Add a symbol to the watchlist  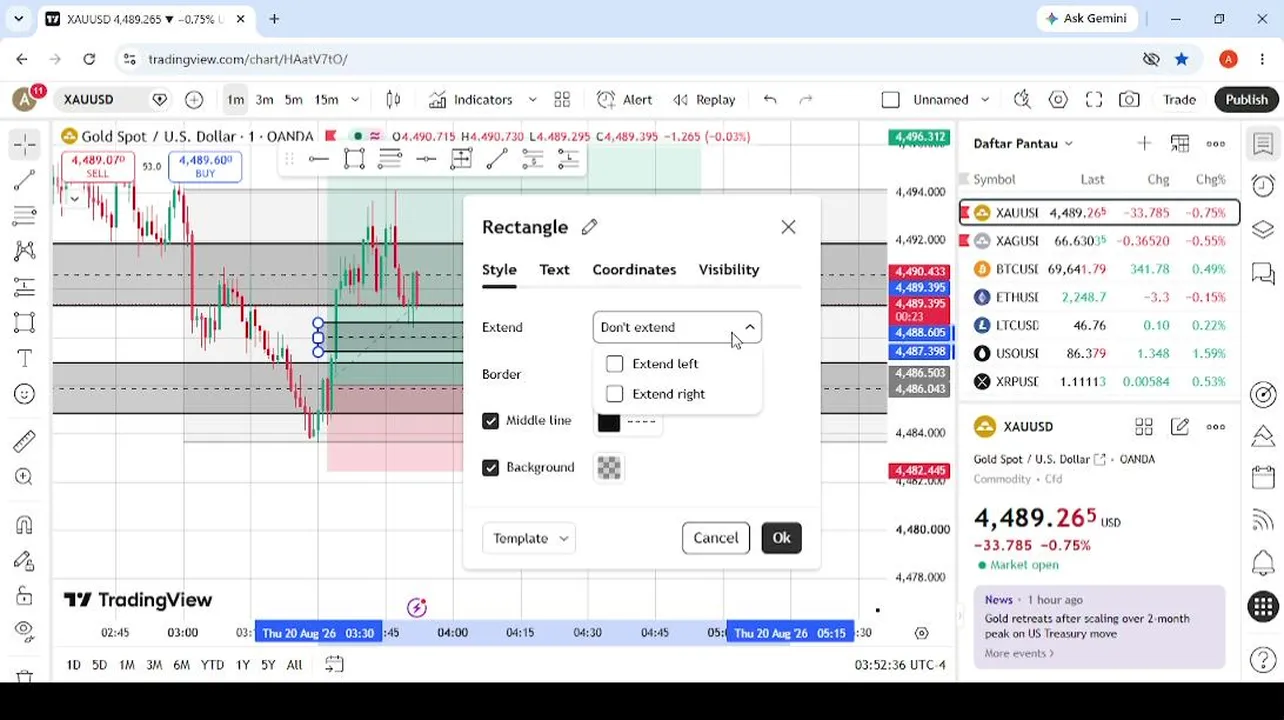coord(1144,143)
